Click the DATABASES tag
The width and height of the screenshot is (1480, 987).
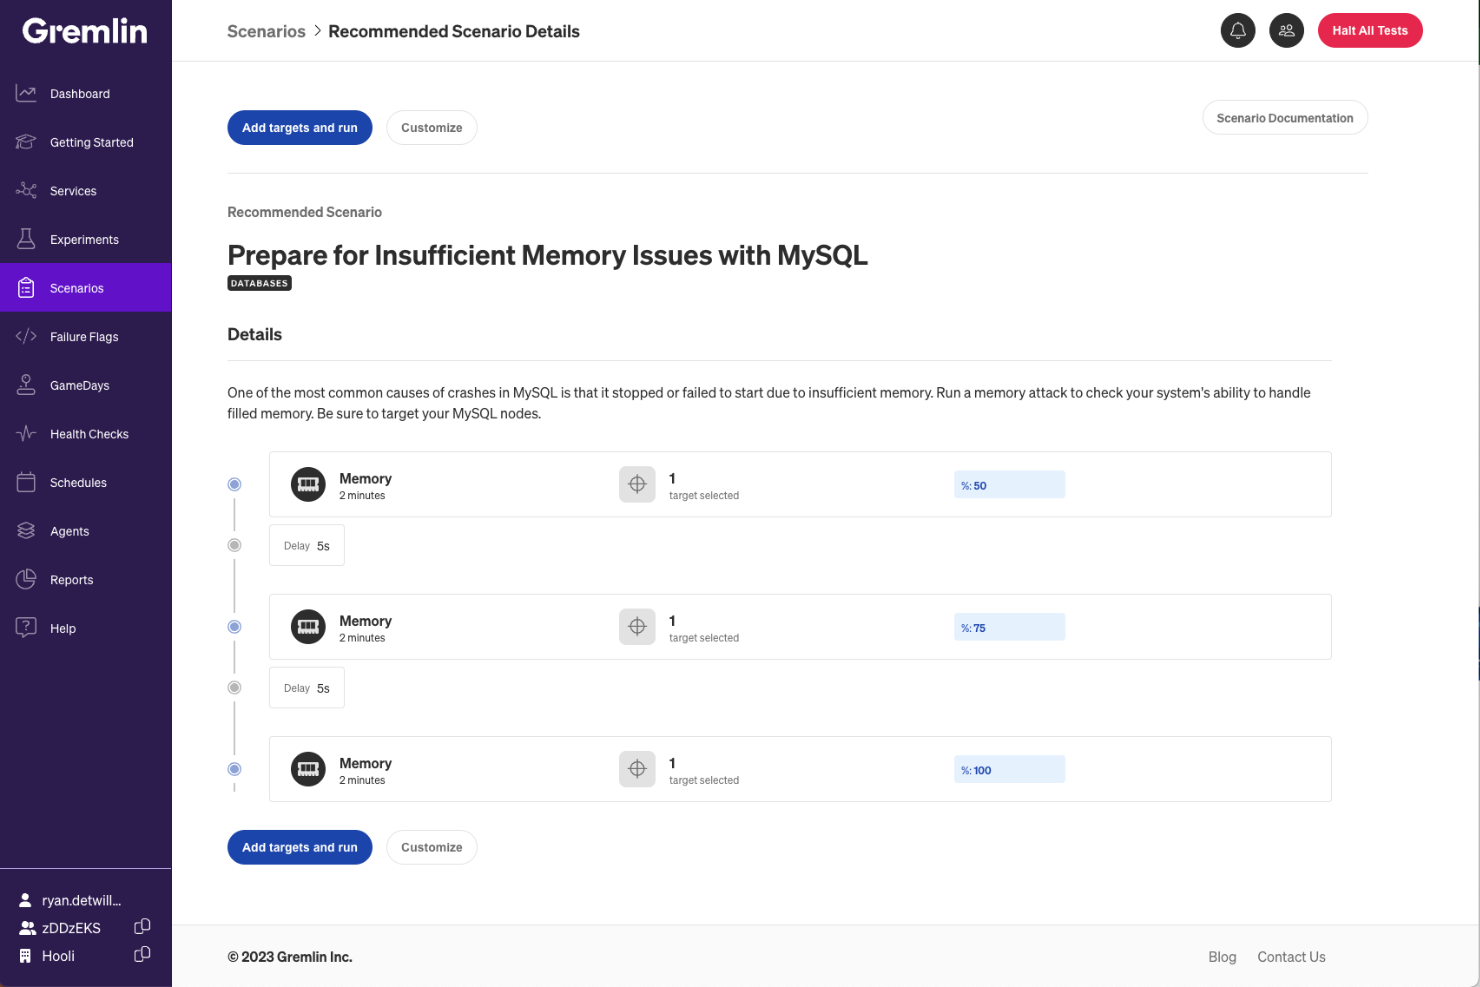pos(259,283)
